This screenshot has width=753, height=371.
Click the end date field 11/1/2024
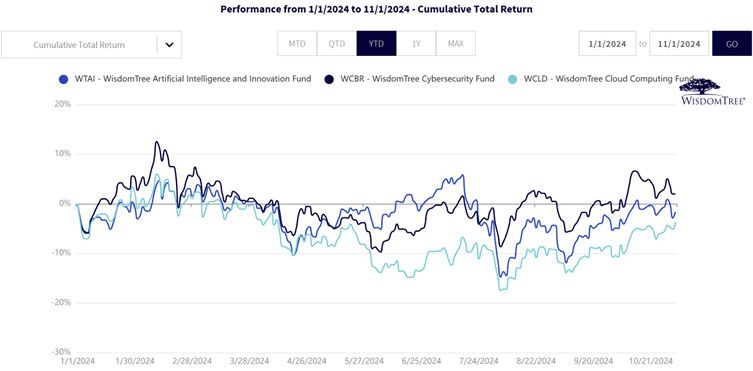(x=679, y=44)
